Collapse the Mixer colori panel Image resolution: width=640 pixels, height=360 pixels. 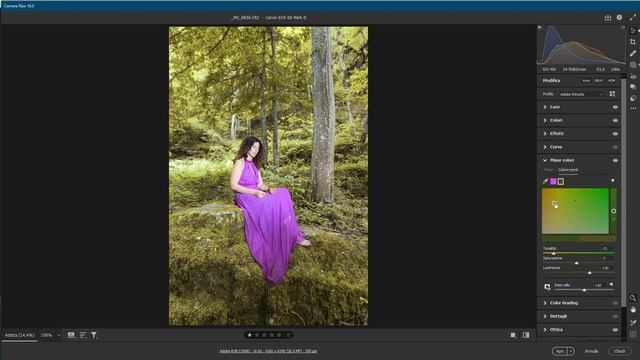point(545,160)
